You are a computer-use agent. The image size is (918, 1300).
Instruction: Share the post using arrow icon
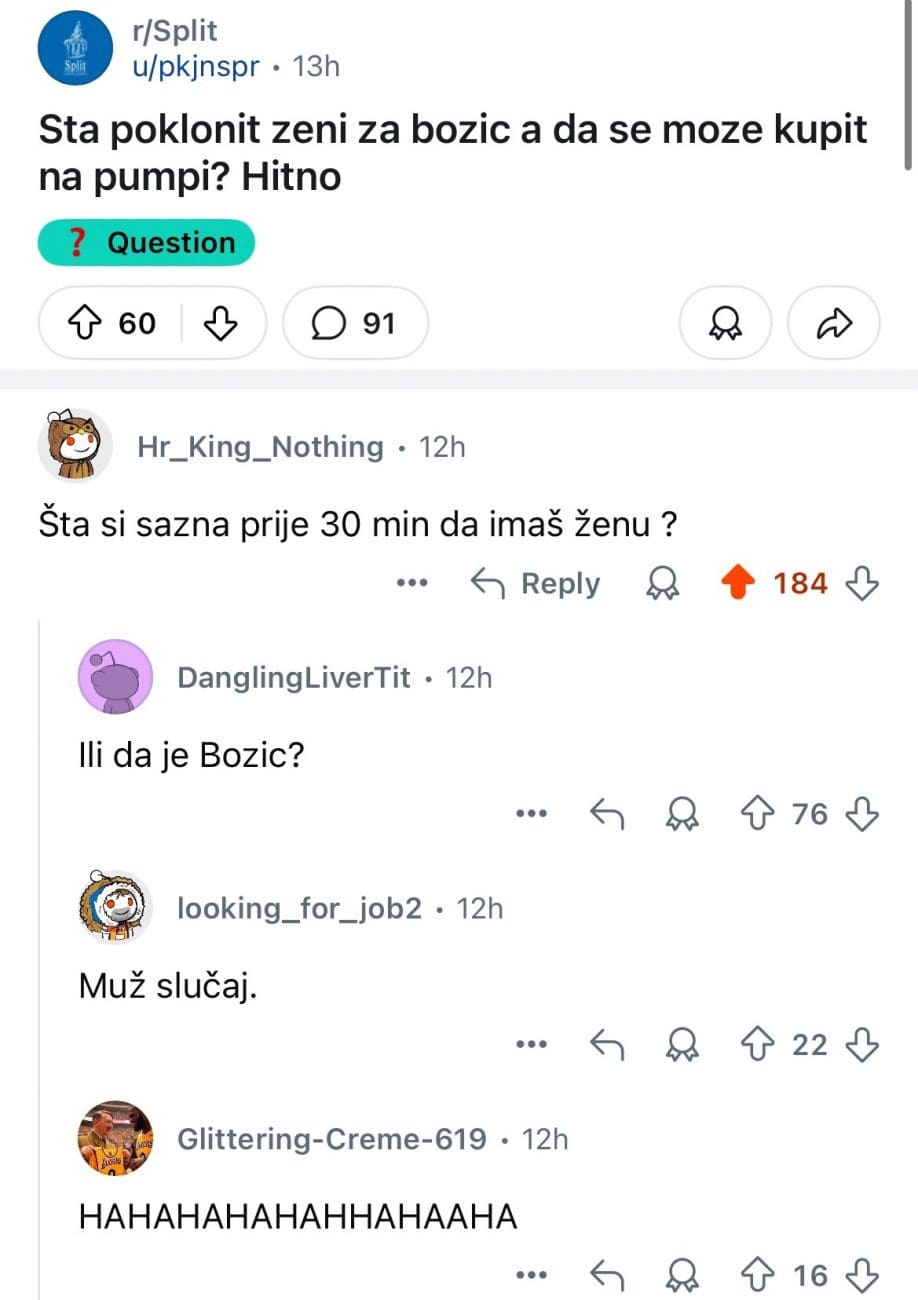pos(834,323)
